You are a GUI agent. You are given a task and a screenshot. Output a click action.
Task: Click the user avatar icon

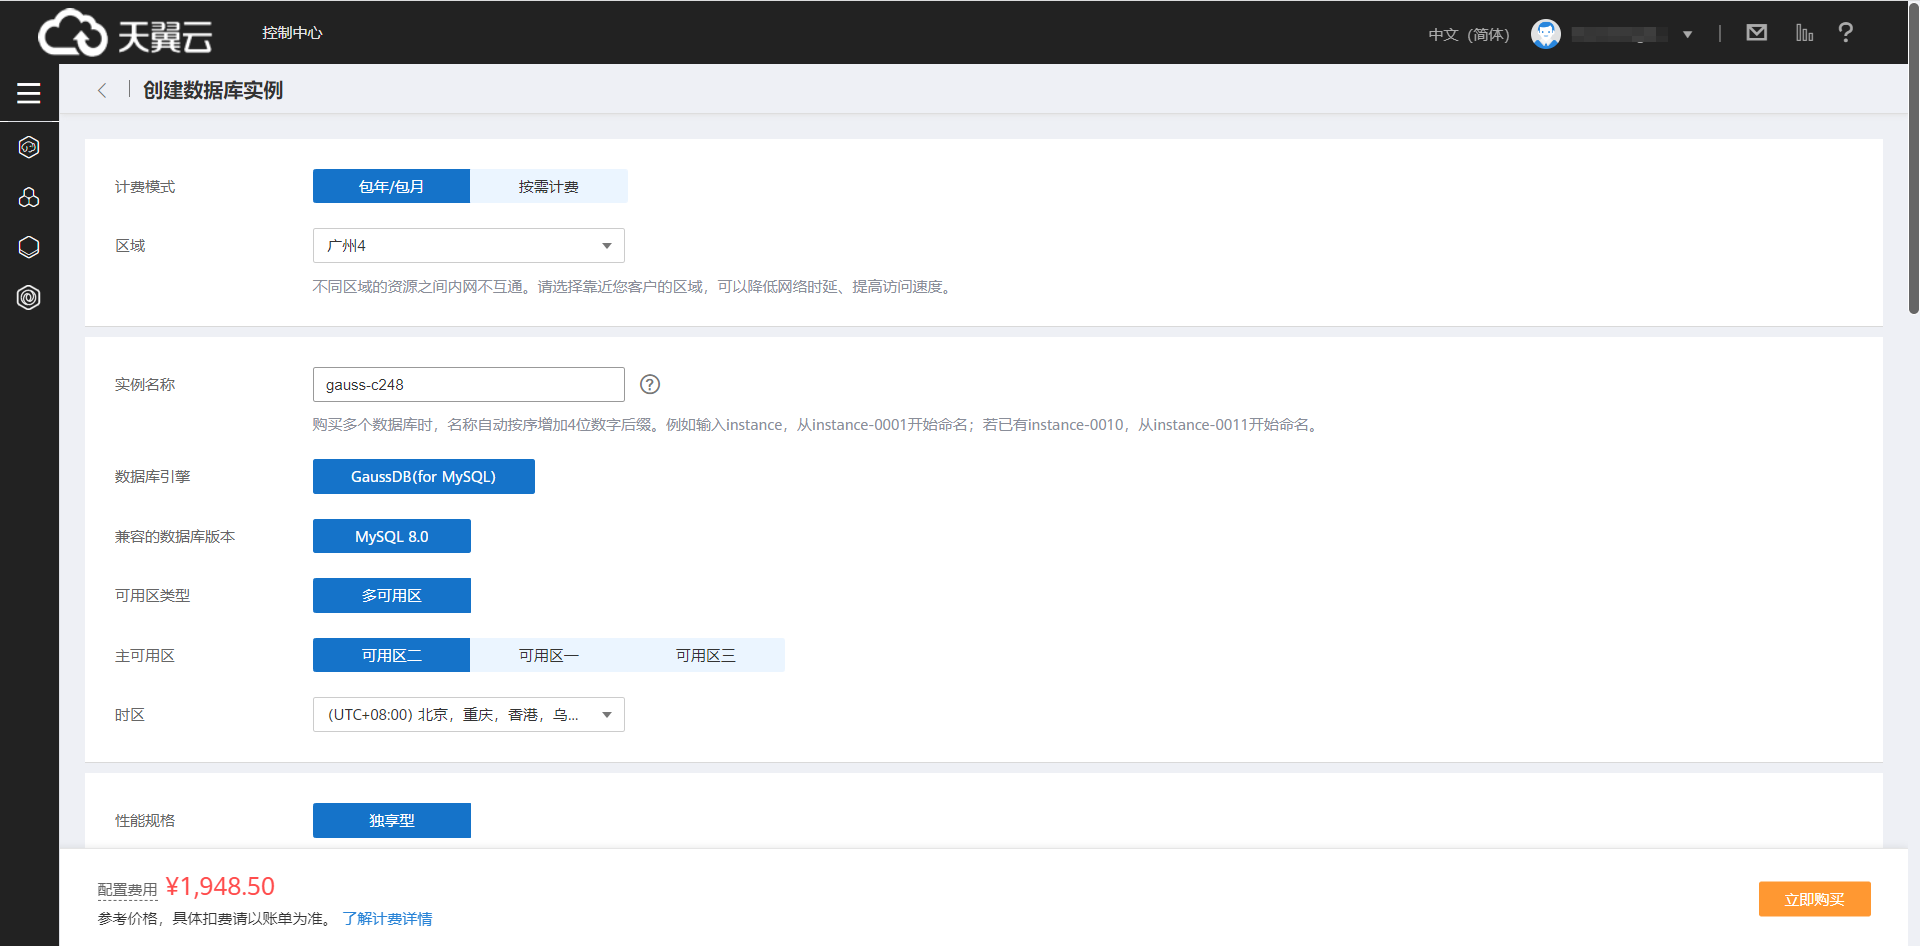tap(1545, 34)
